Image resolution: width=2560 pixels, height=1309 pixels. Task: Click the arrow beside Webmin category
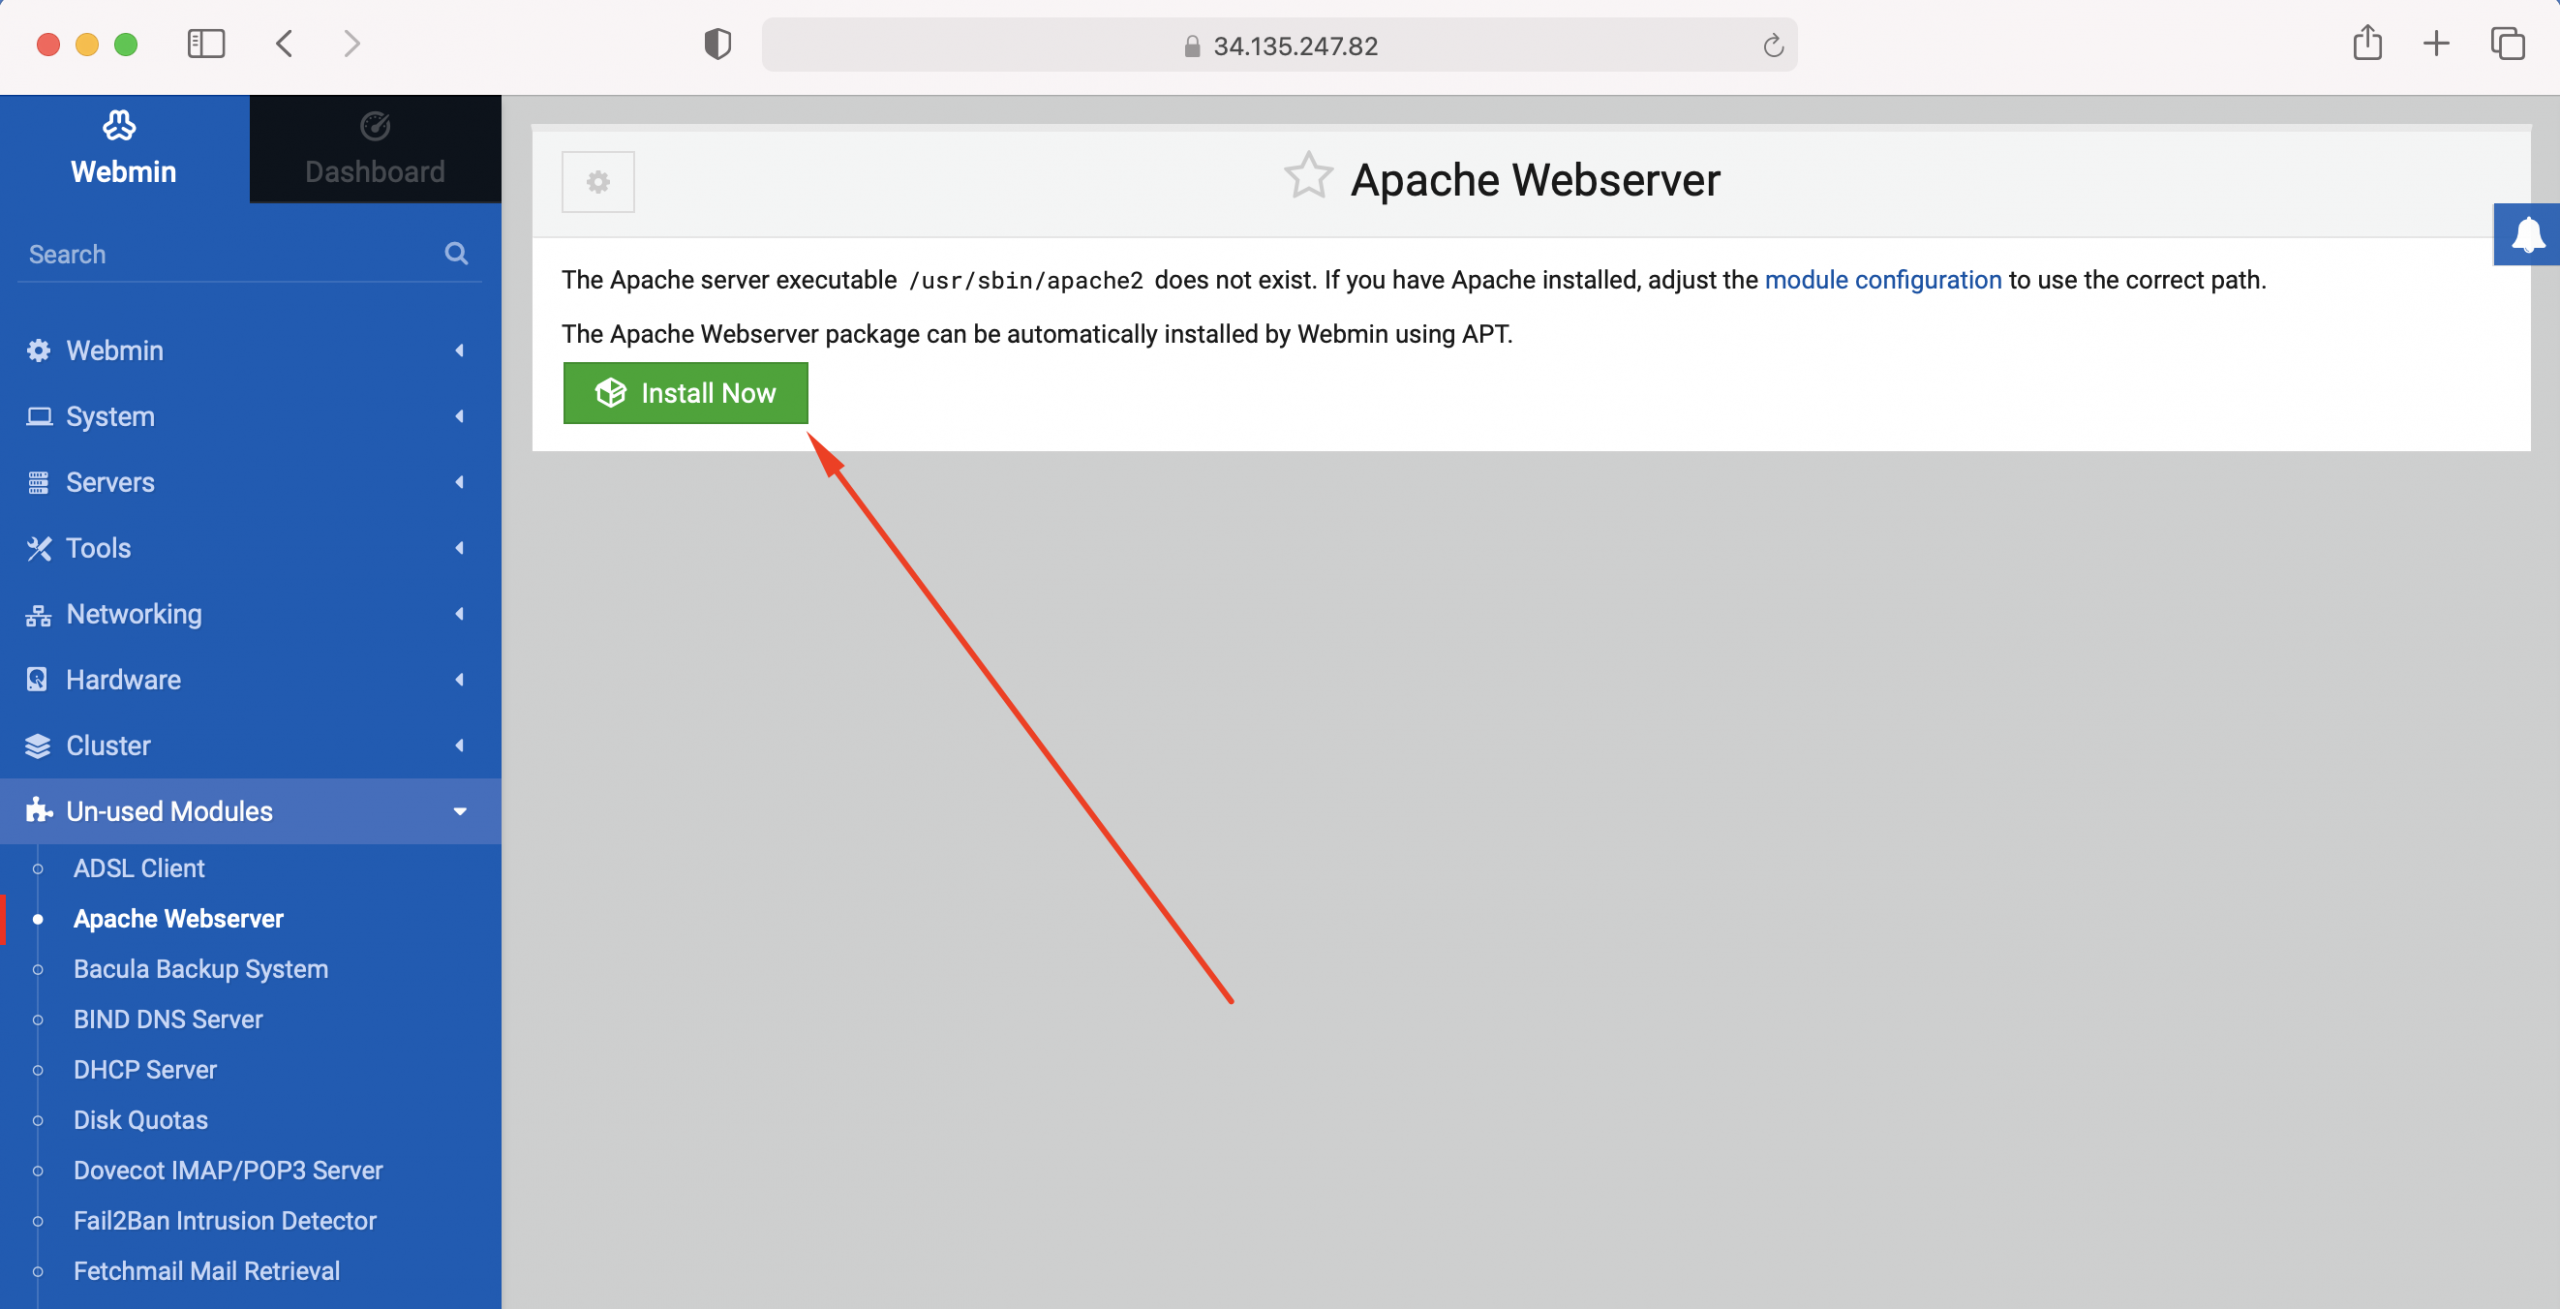point(460,351)
